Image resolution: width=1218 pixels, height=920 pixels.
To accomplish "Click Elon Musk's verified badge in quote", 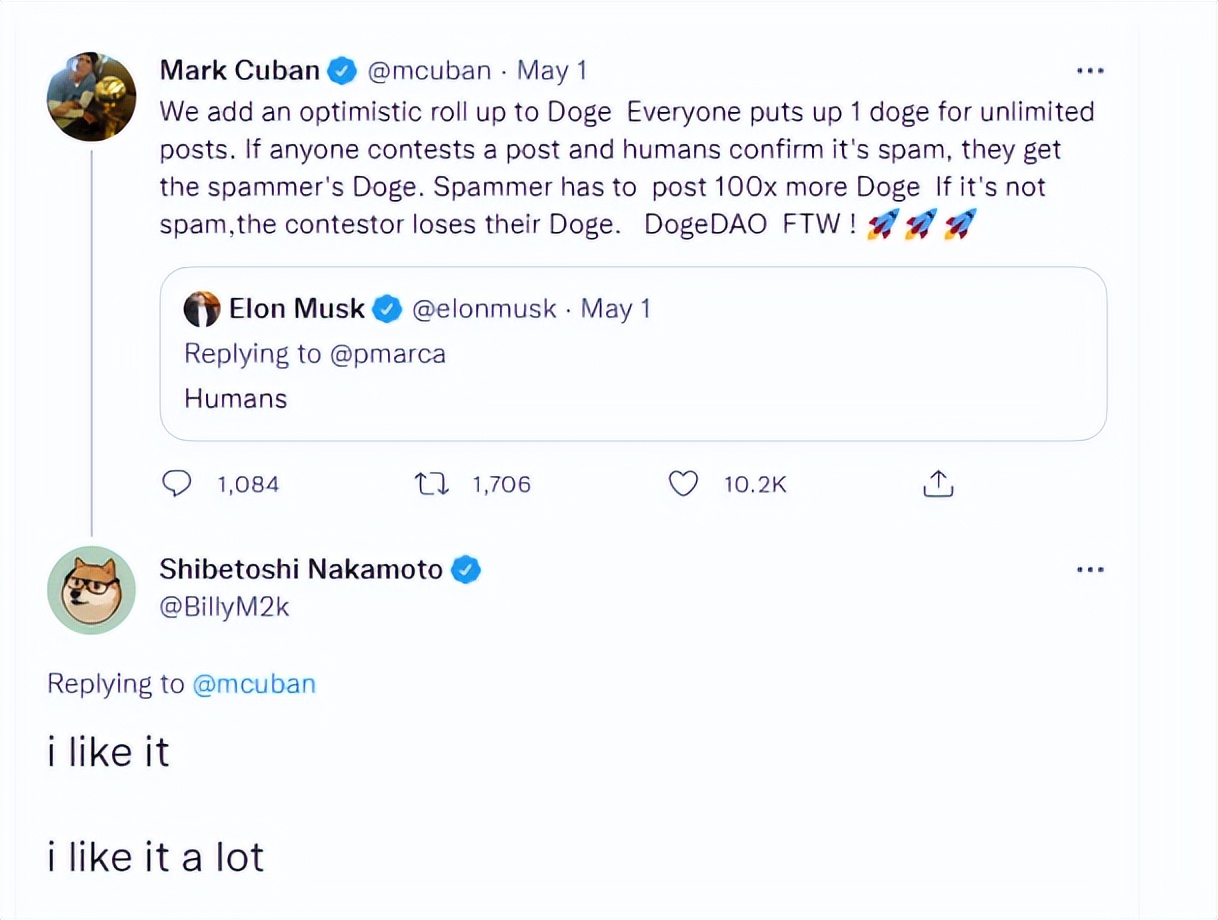I will pyautogui.click(x=387, y=309).
